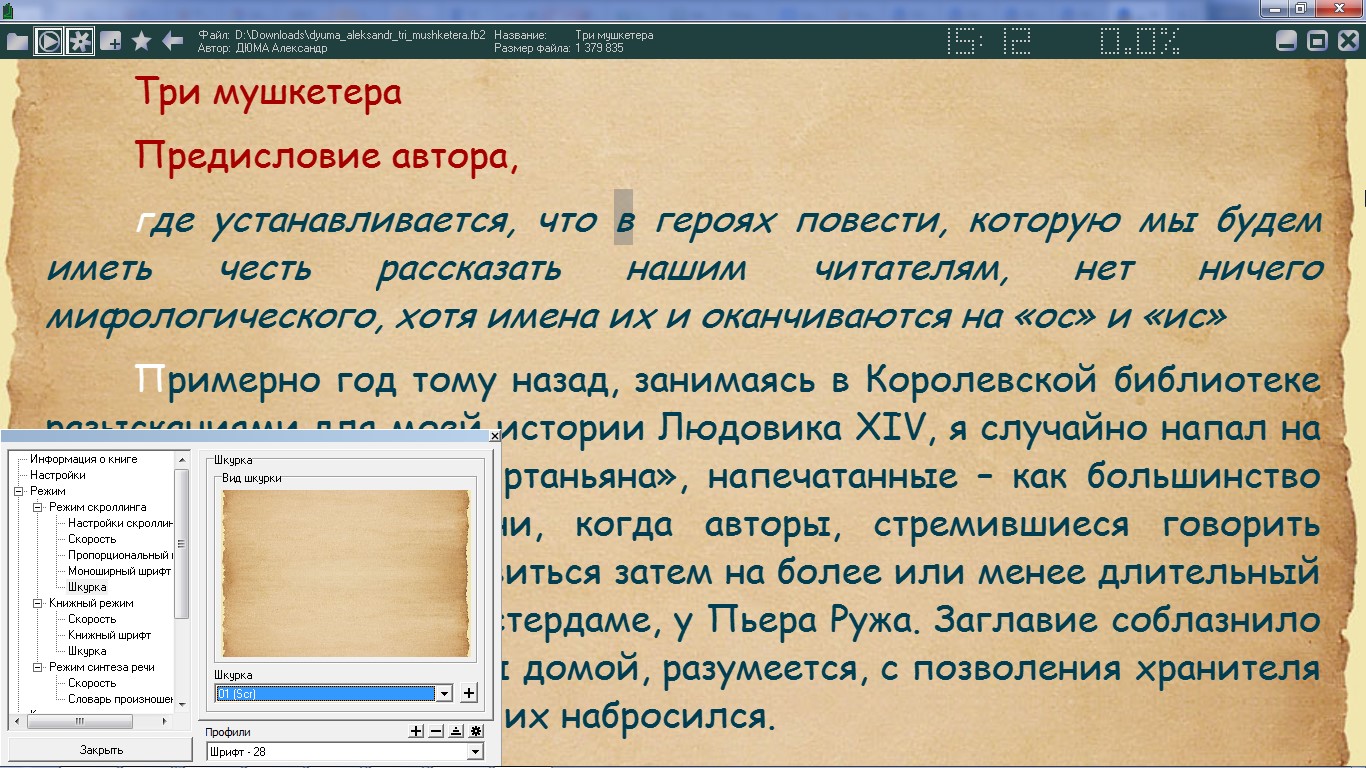The image size is (1366, 768).
Task: Click the skin preview parchment thumbnail
Action: pyautogui.click(x=346, y=574)
